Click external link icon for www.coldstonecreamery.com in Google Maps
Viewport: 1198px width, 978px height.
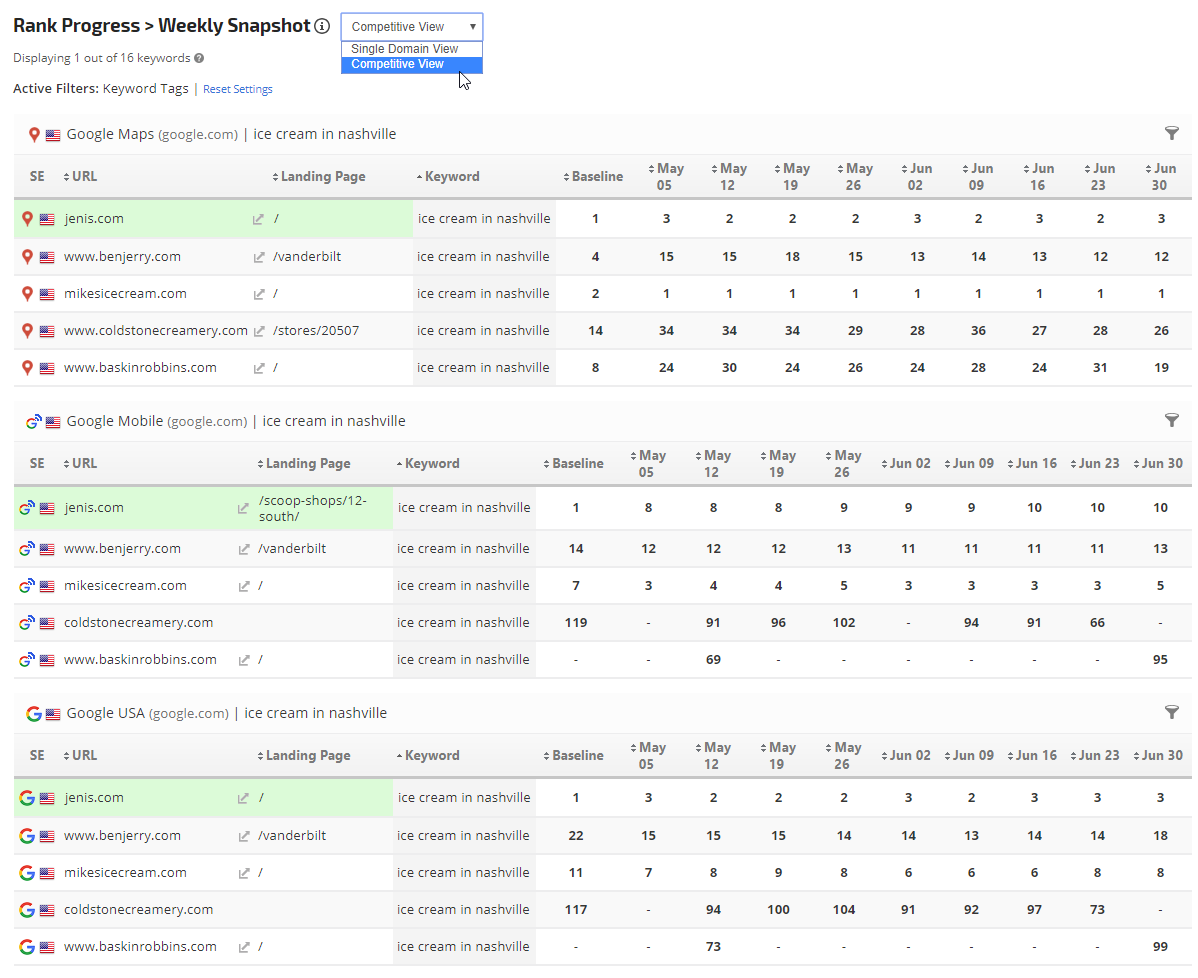[x=259, y=331]
